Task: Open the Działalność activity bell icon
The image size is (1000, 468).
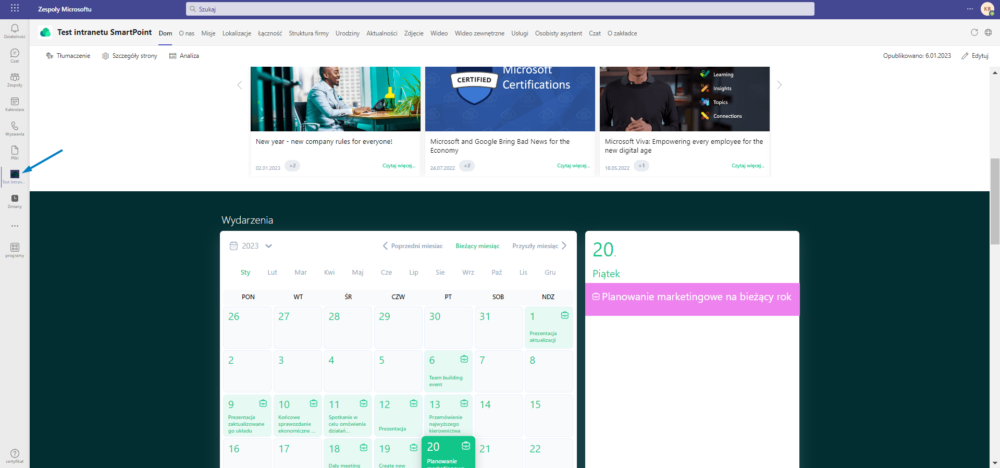Action: (x=14, y=29)
